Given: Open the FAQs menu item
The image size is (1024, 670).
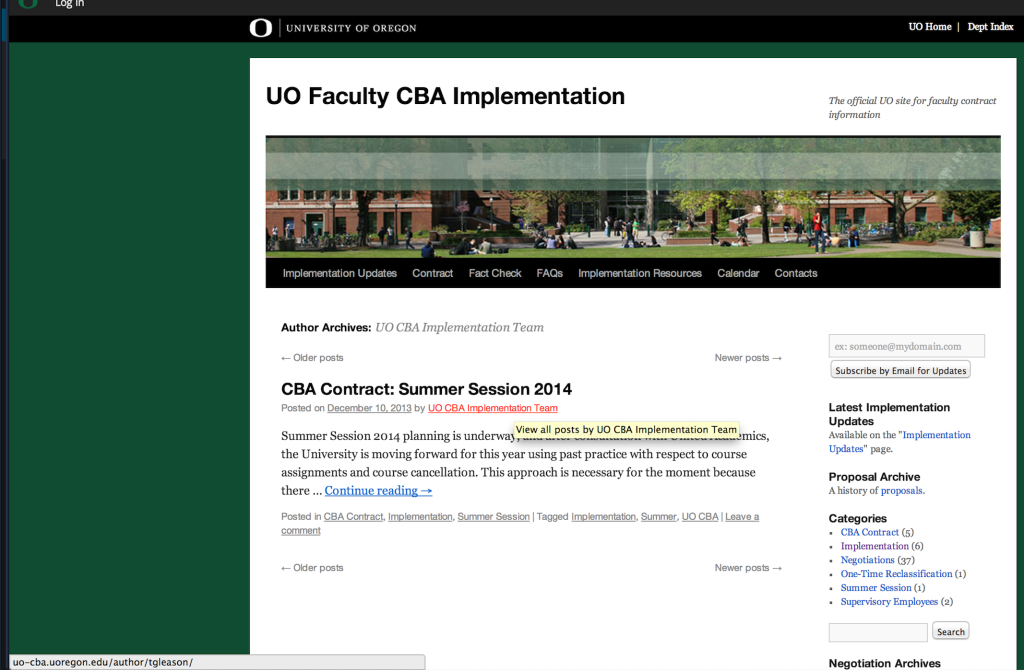Looking at the screenshot, I should pos(549,273).
